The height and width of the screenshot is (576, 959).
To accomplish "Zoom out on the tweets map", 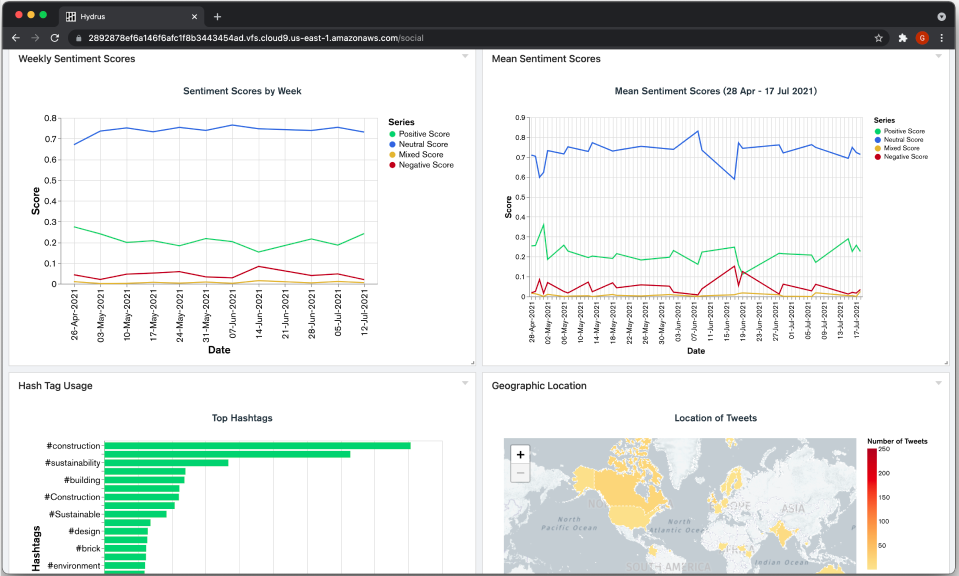I will pyautogui.click(x=520, y=473).
